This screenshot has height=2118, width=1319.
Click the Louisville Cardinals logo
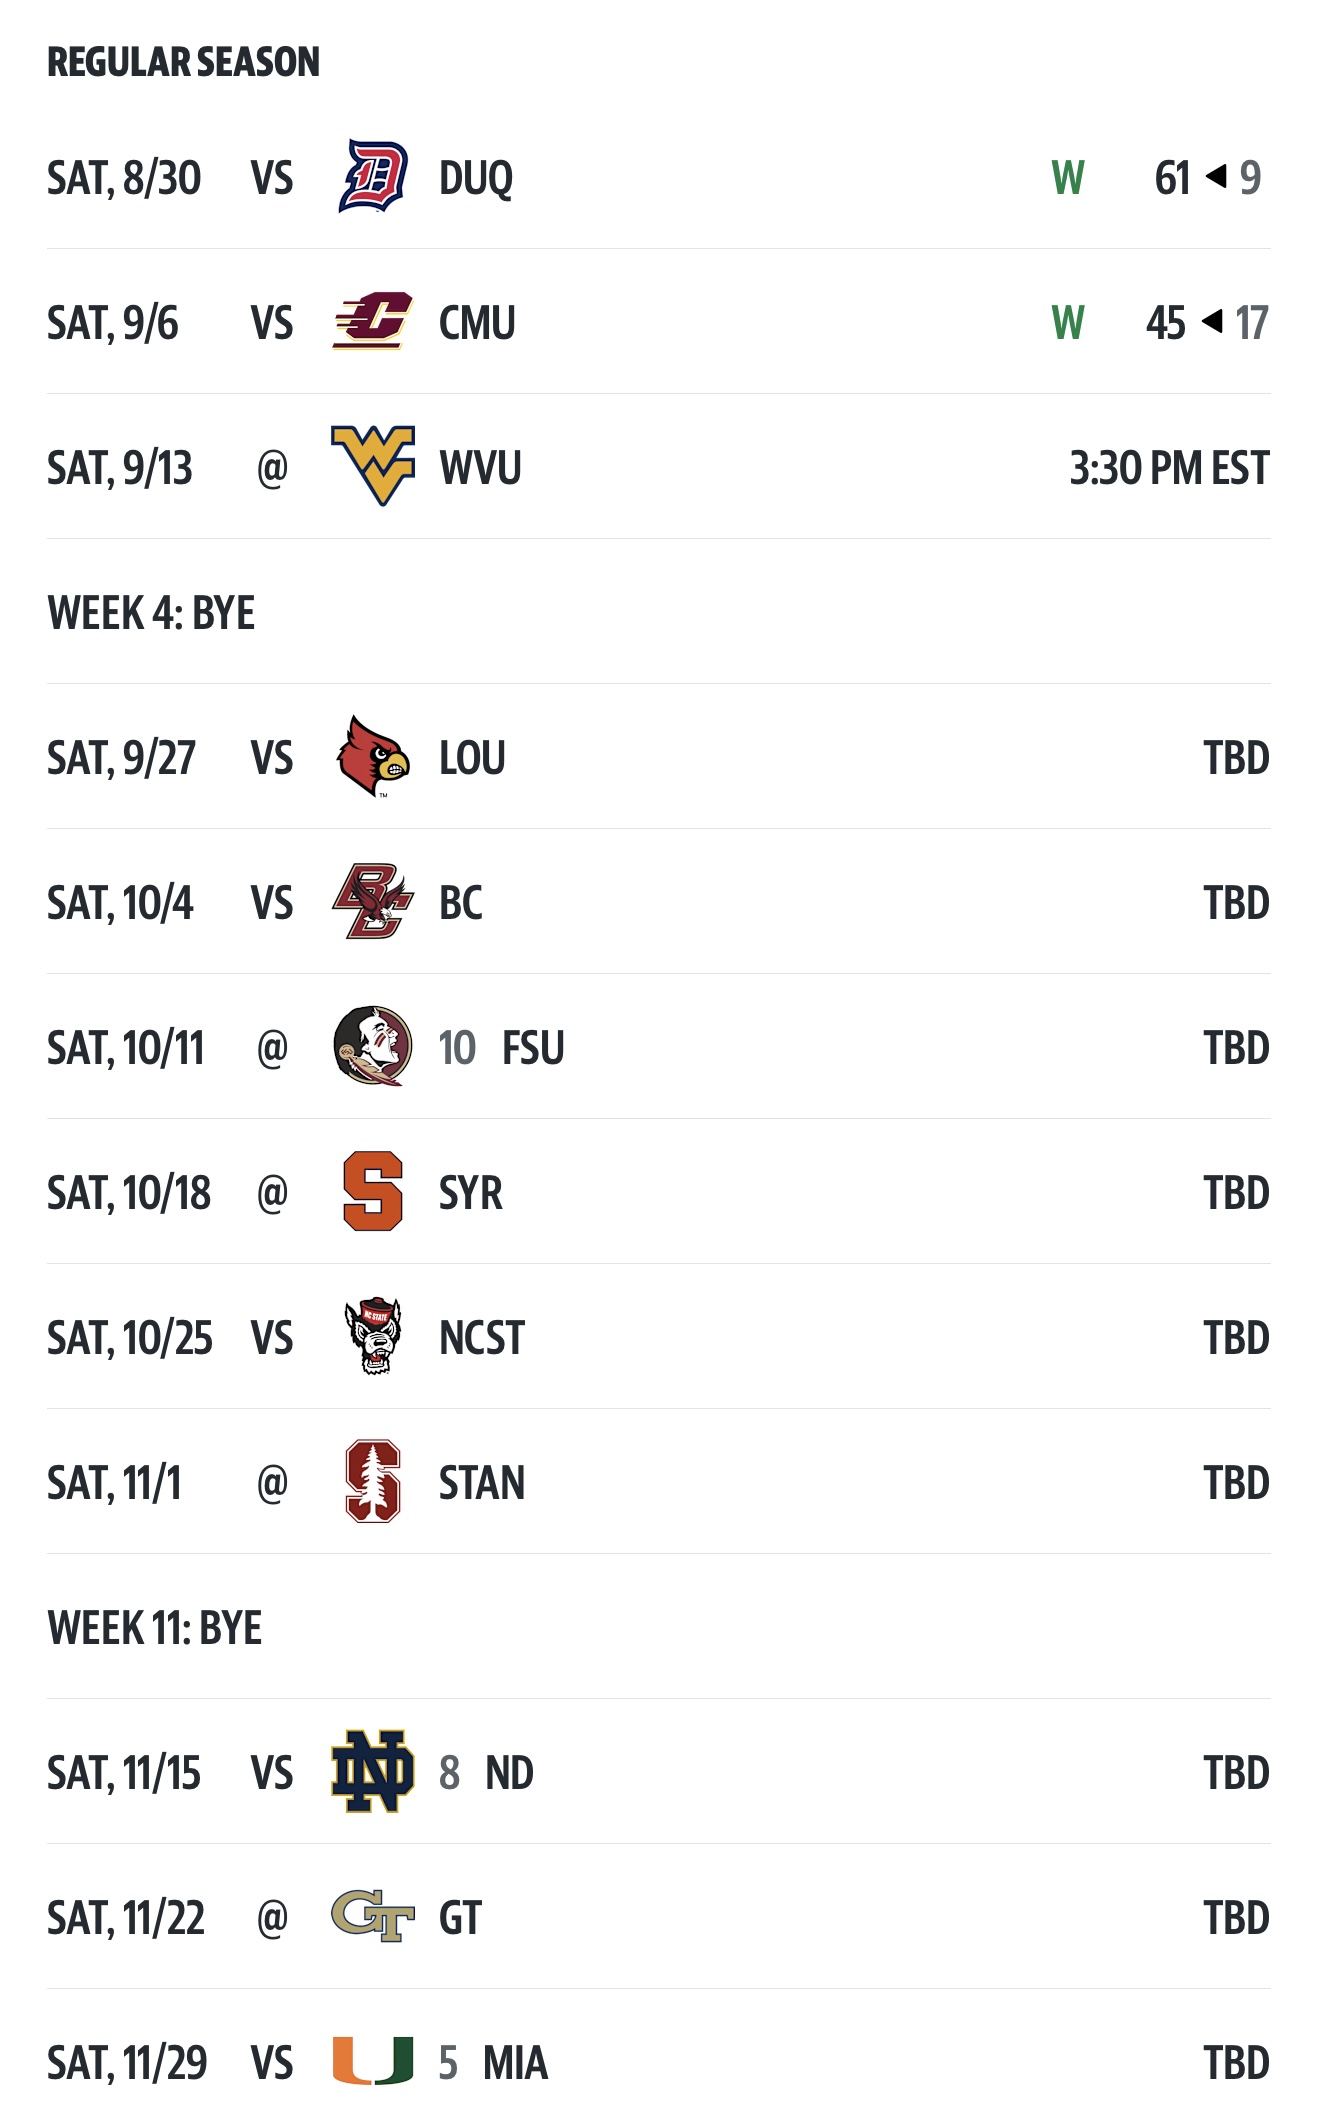pyautogui.click(x=372, y=757)
